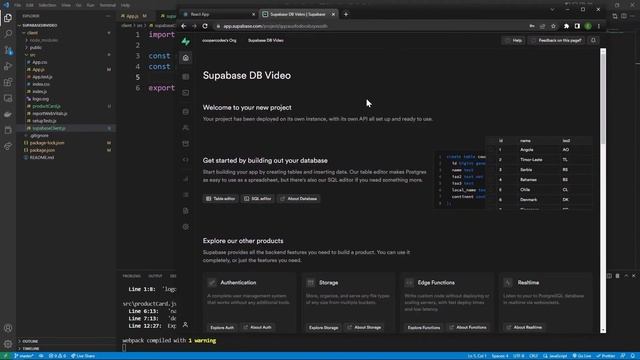The height and width of the screenshot is (360, 640).
Task: Open the browser tab search chevron
Action: [552, 9]
